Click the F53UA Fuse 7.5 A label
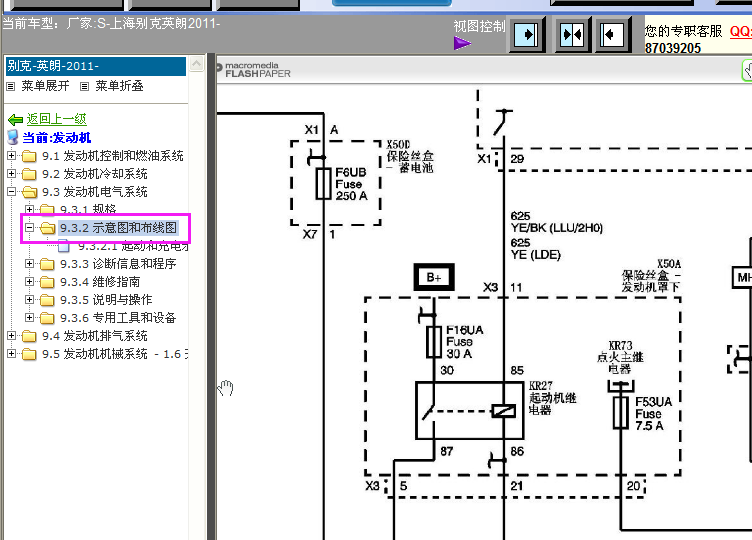The width and height of the screenshot is (752, 540). [x=653, y=414]
